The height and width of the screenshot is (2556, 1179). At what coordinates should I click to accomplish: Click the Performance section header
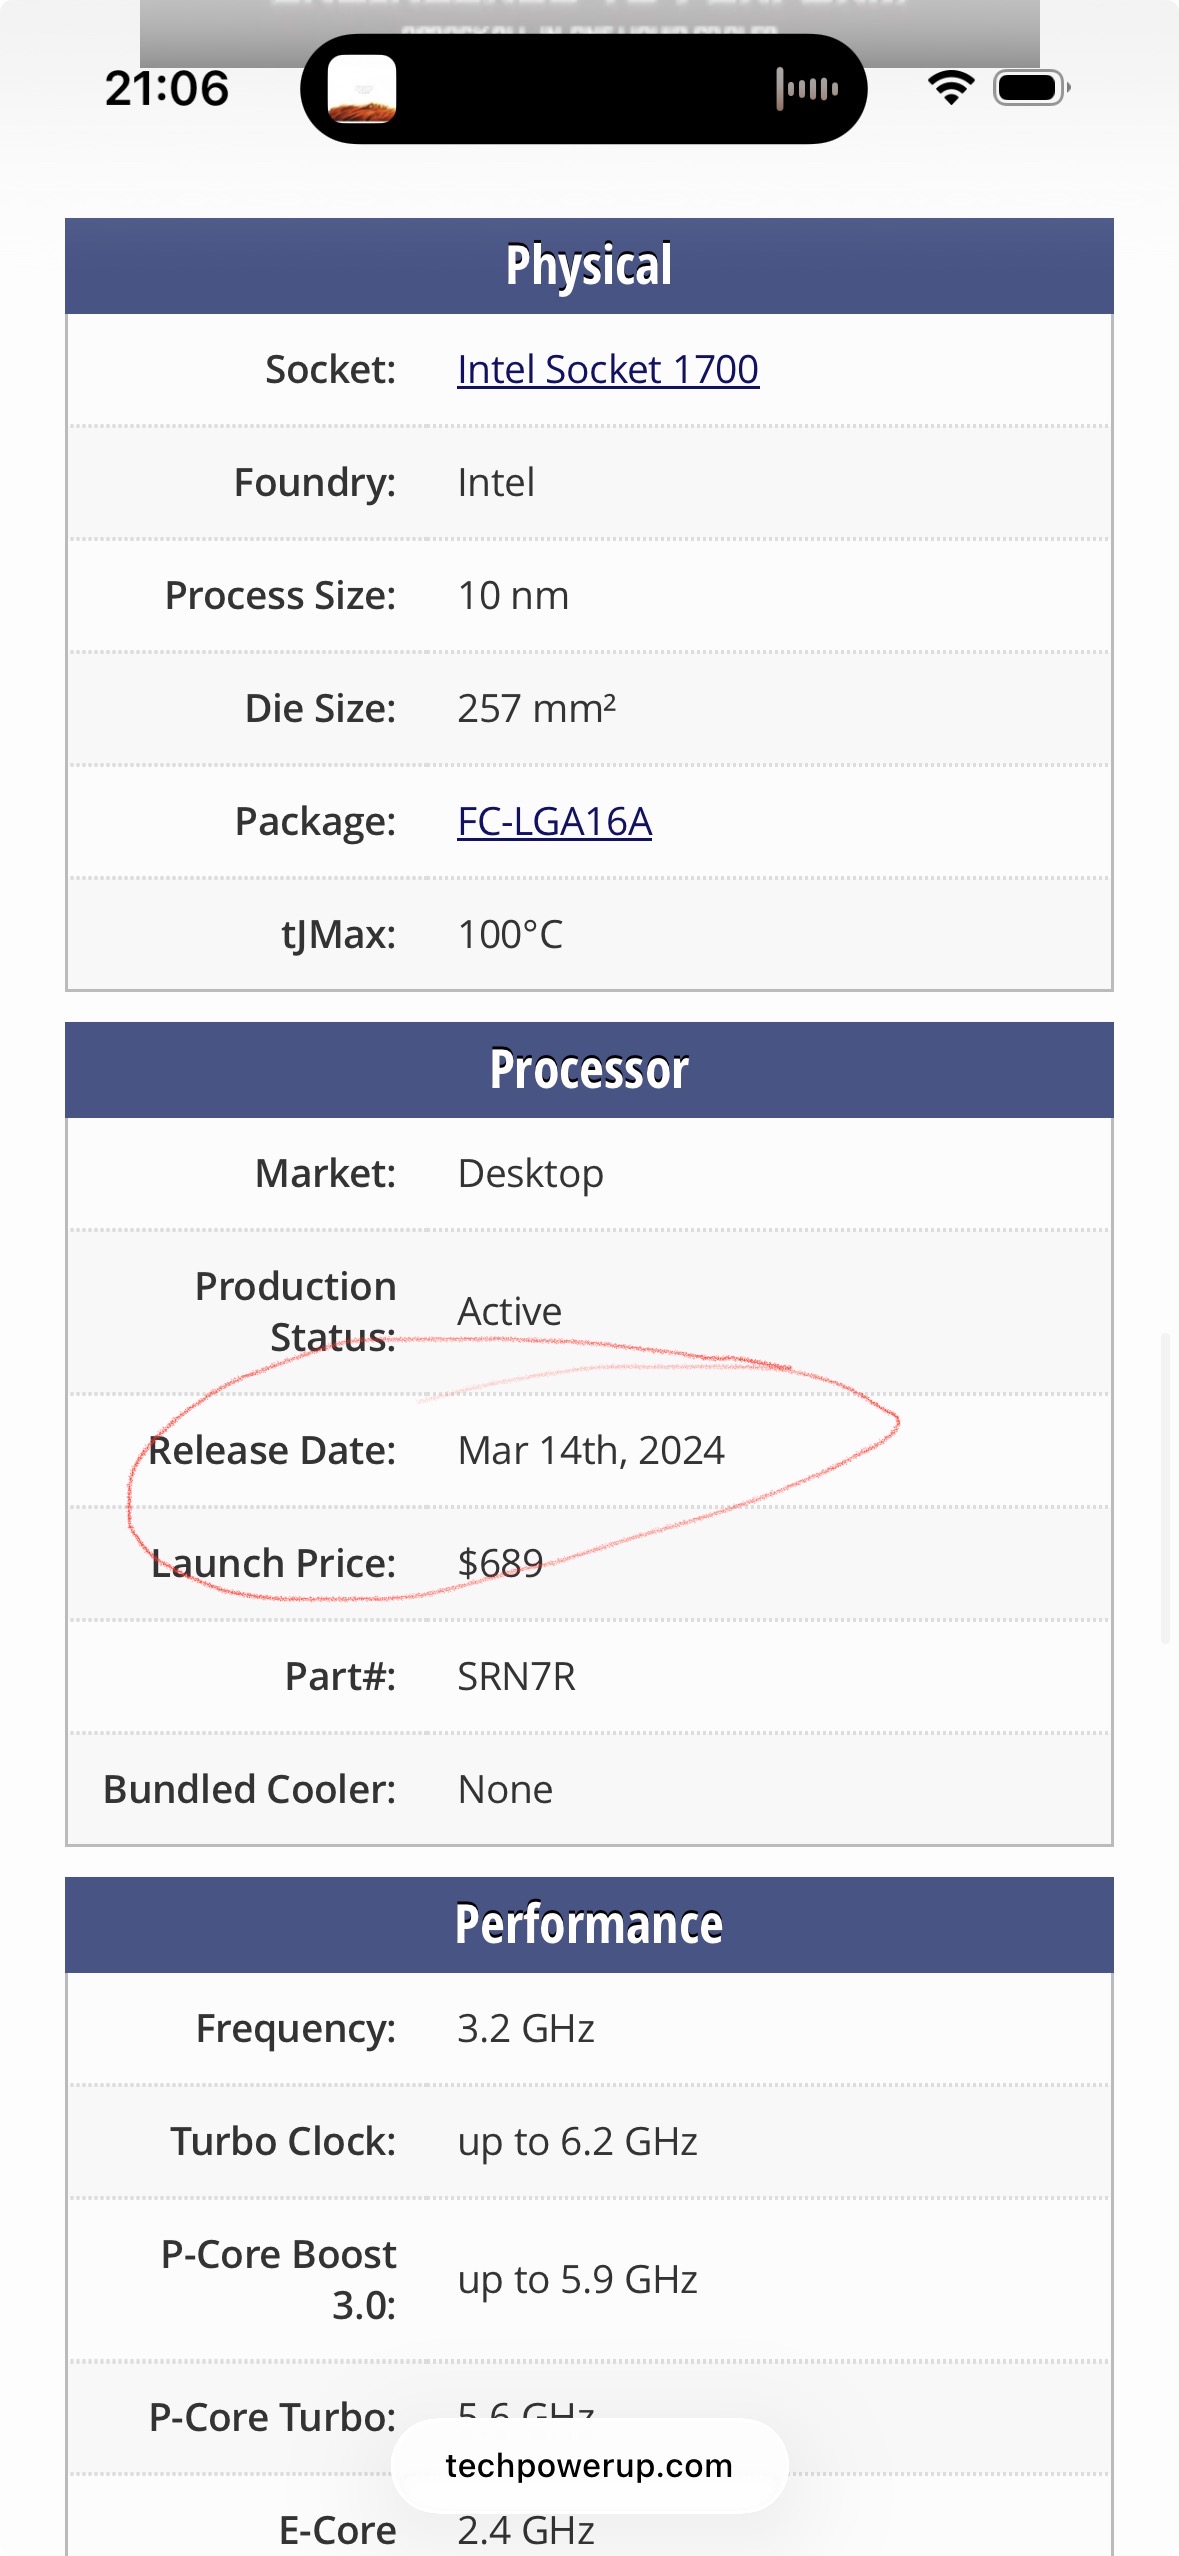click(x=589, y=1925)
